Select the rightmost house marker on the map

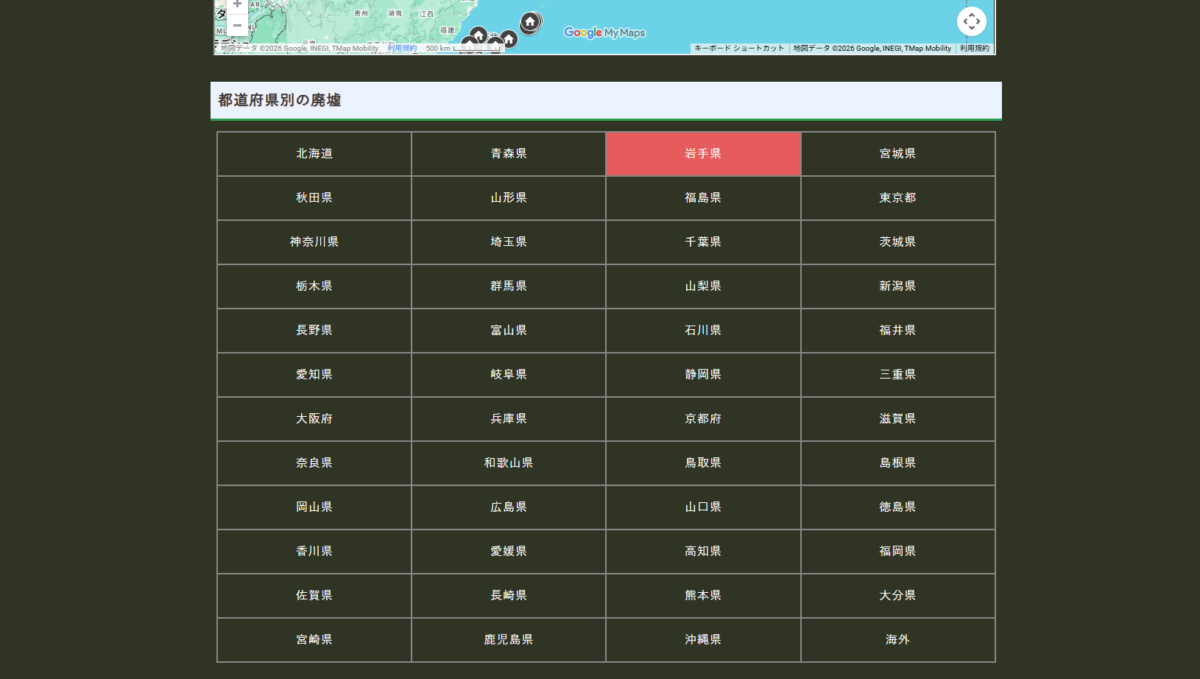pos(530,20)
